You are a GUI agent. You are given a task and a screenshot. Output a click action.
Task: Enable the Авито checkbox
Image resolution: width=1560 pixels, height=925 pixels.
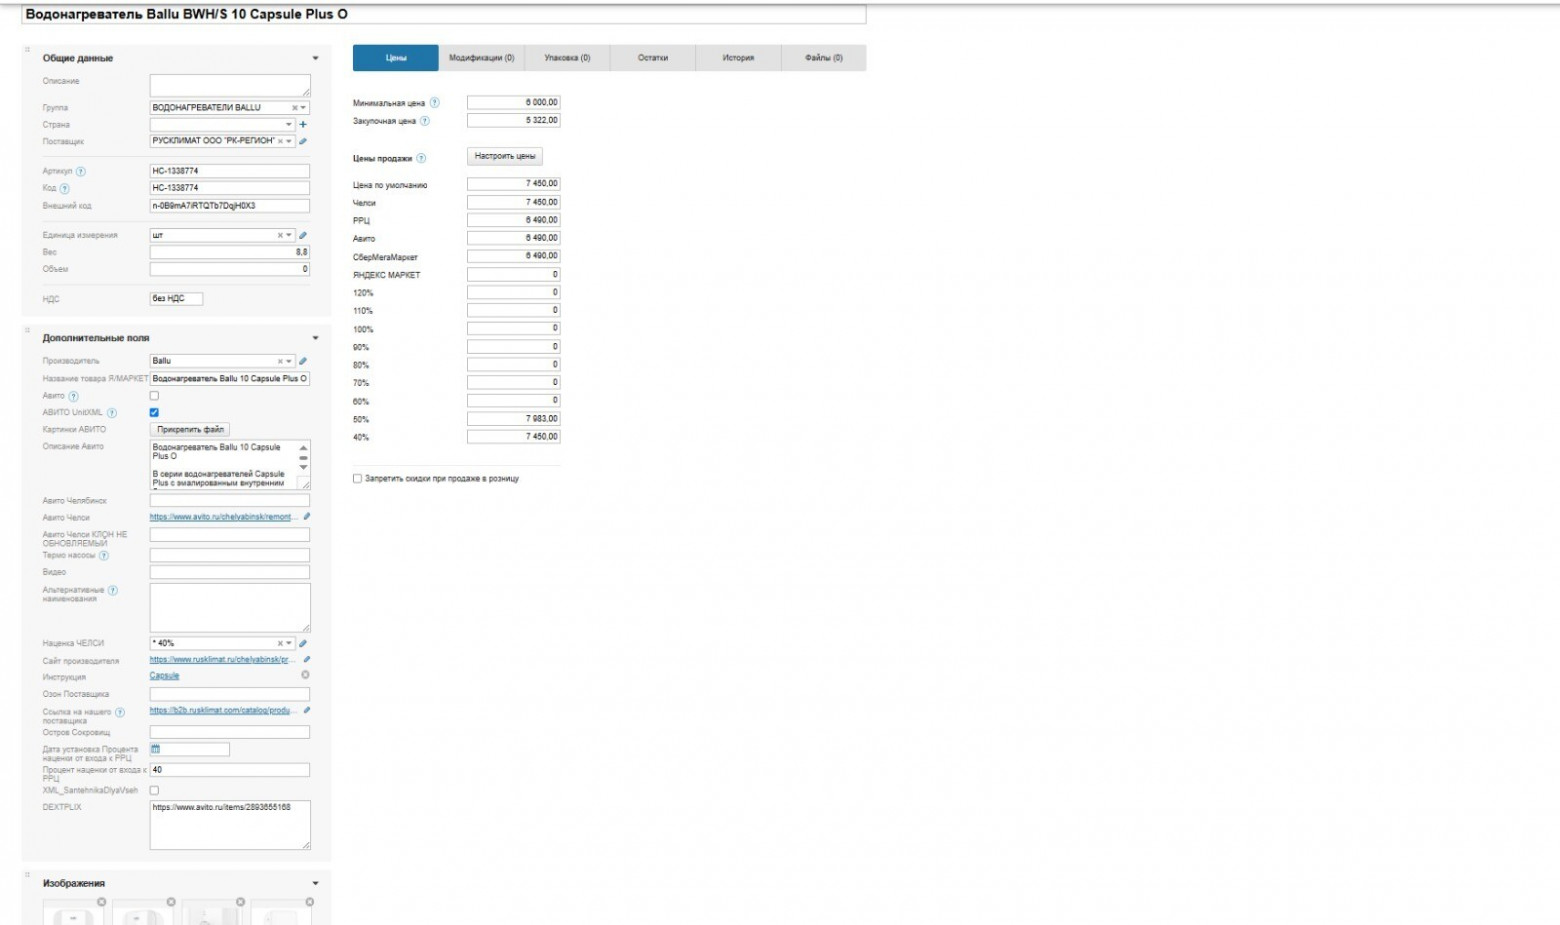154,396
